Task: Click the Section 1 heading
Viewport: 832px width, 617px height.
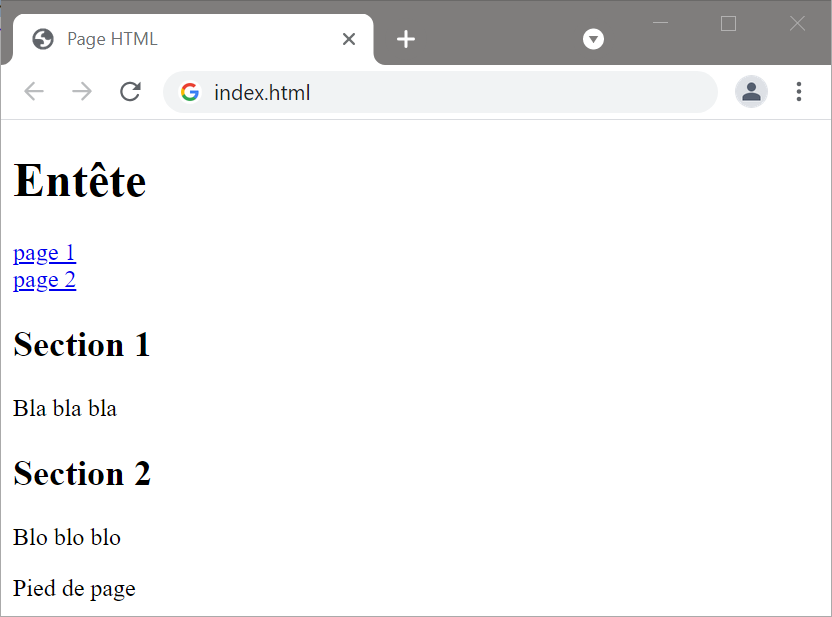Action: pyautogui.click(x=82, y=345)
